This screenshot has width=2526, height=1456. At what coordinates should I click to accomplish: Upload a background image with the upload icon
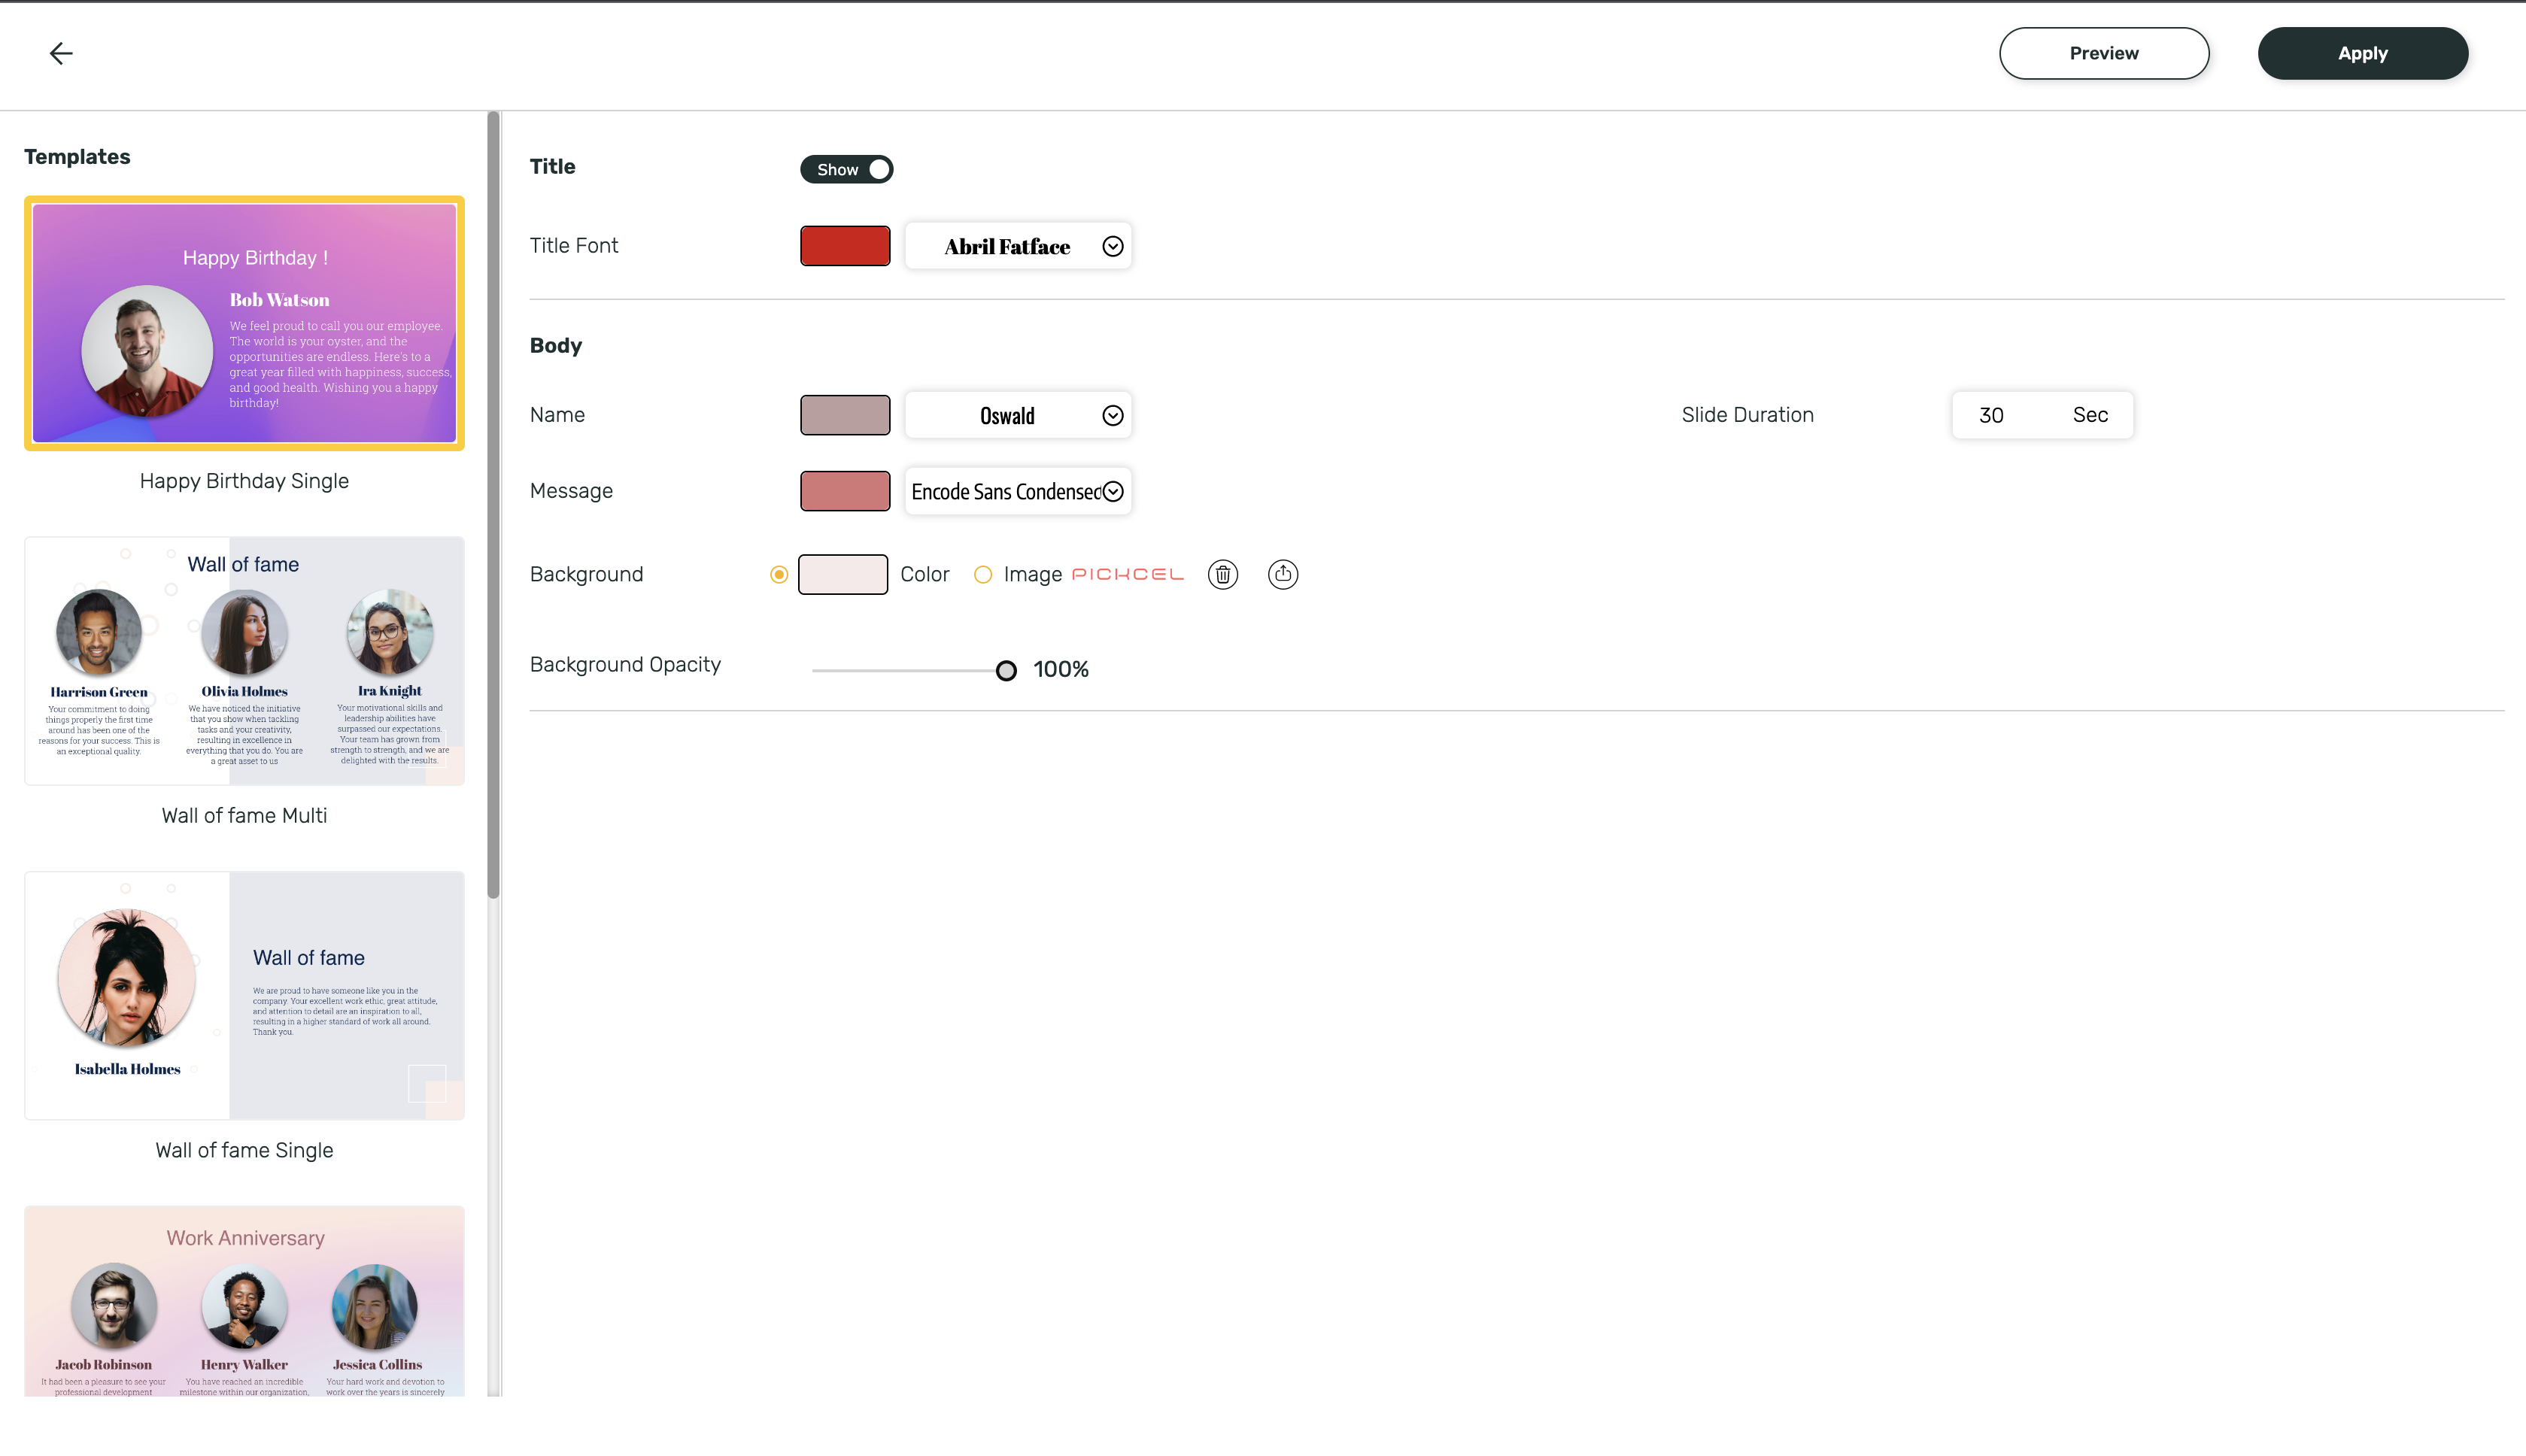point(1283,574)
